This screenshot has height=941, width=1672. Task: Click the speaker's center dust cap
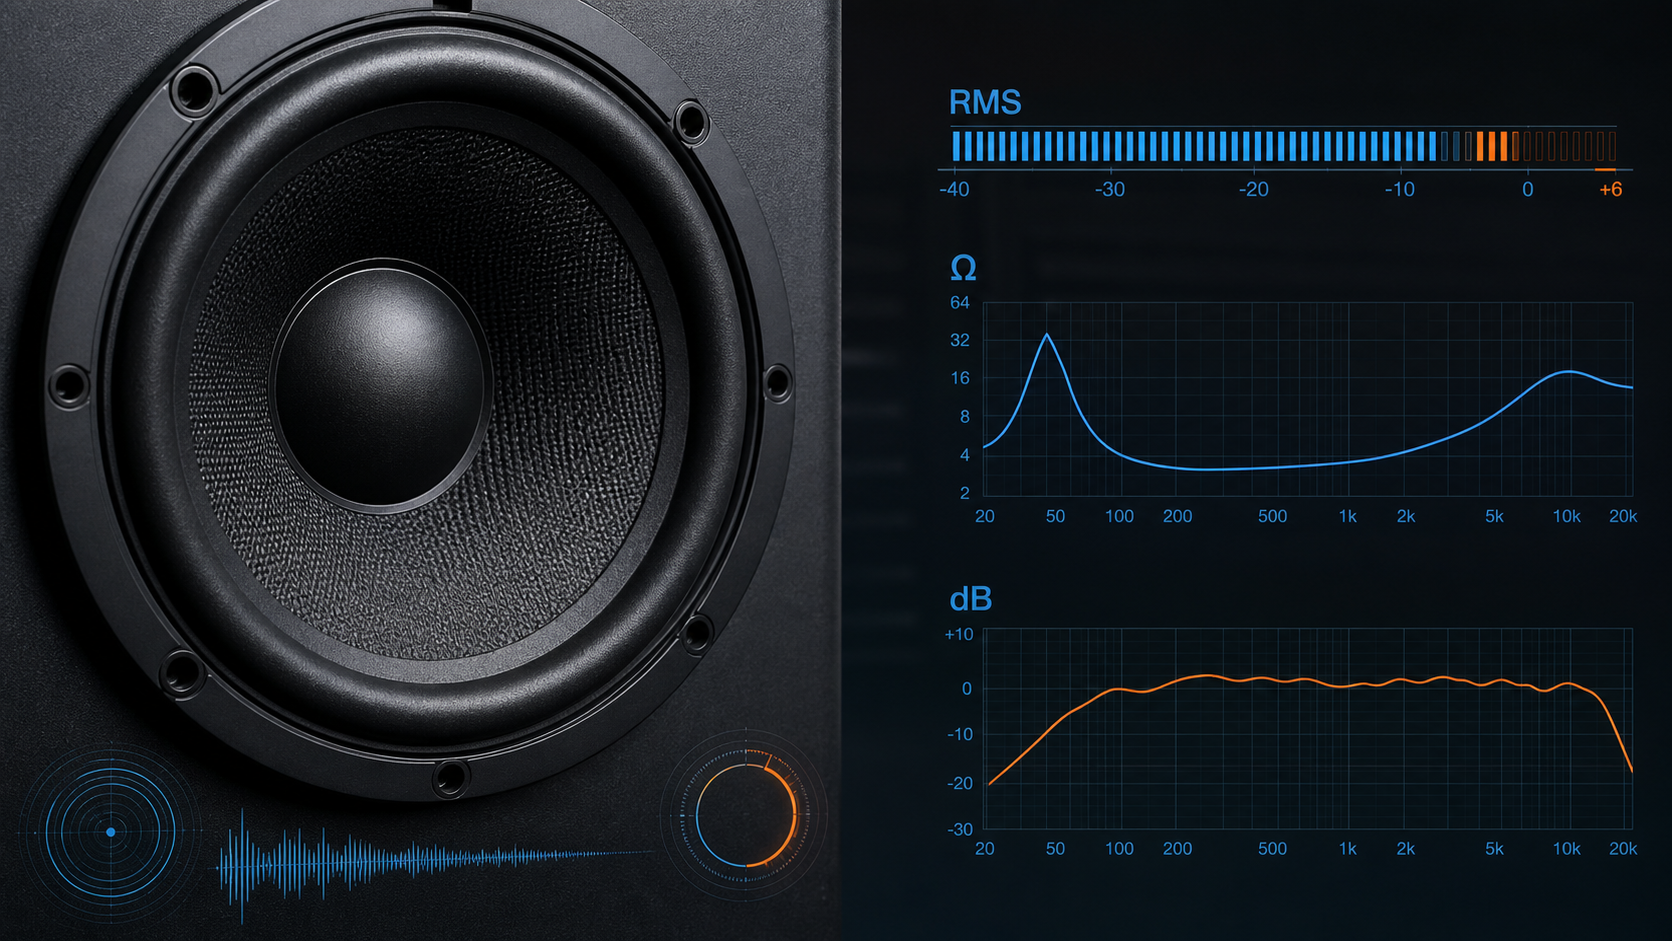379,386
